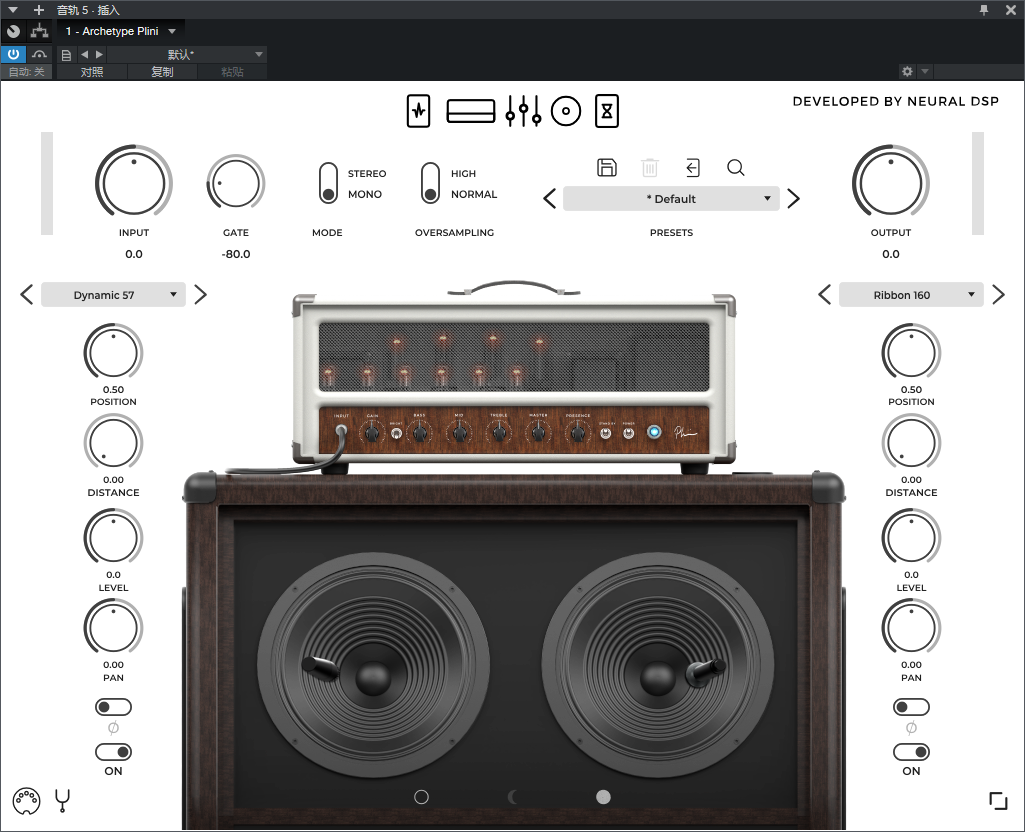Open MIDI mappings icon
This screenshot has height=832, width=1025.
coord(26,801)
